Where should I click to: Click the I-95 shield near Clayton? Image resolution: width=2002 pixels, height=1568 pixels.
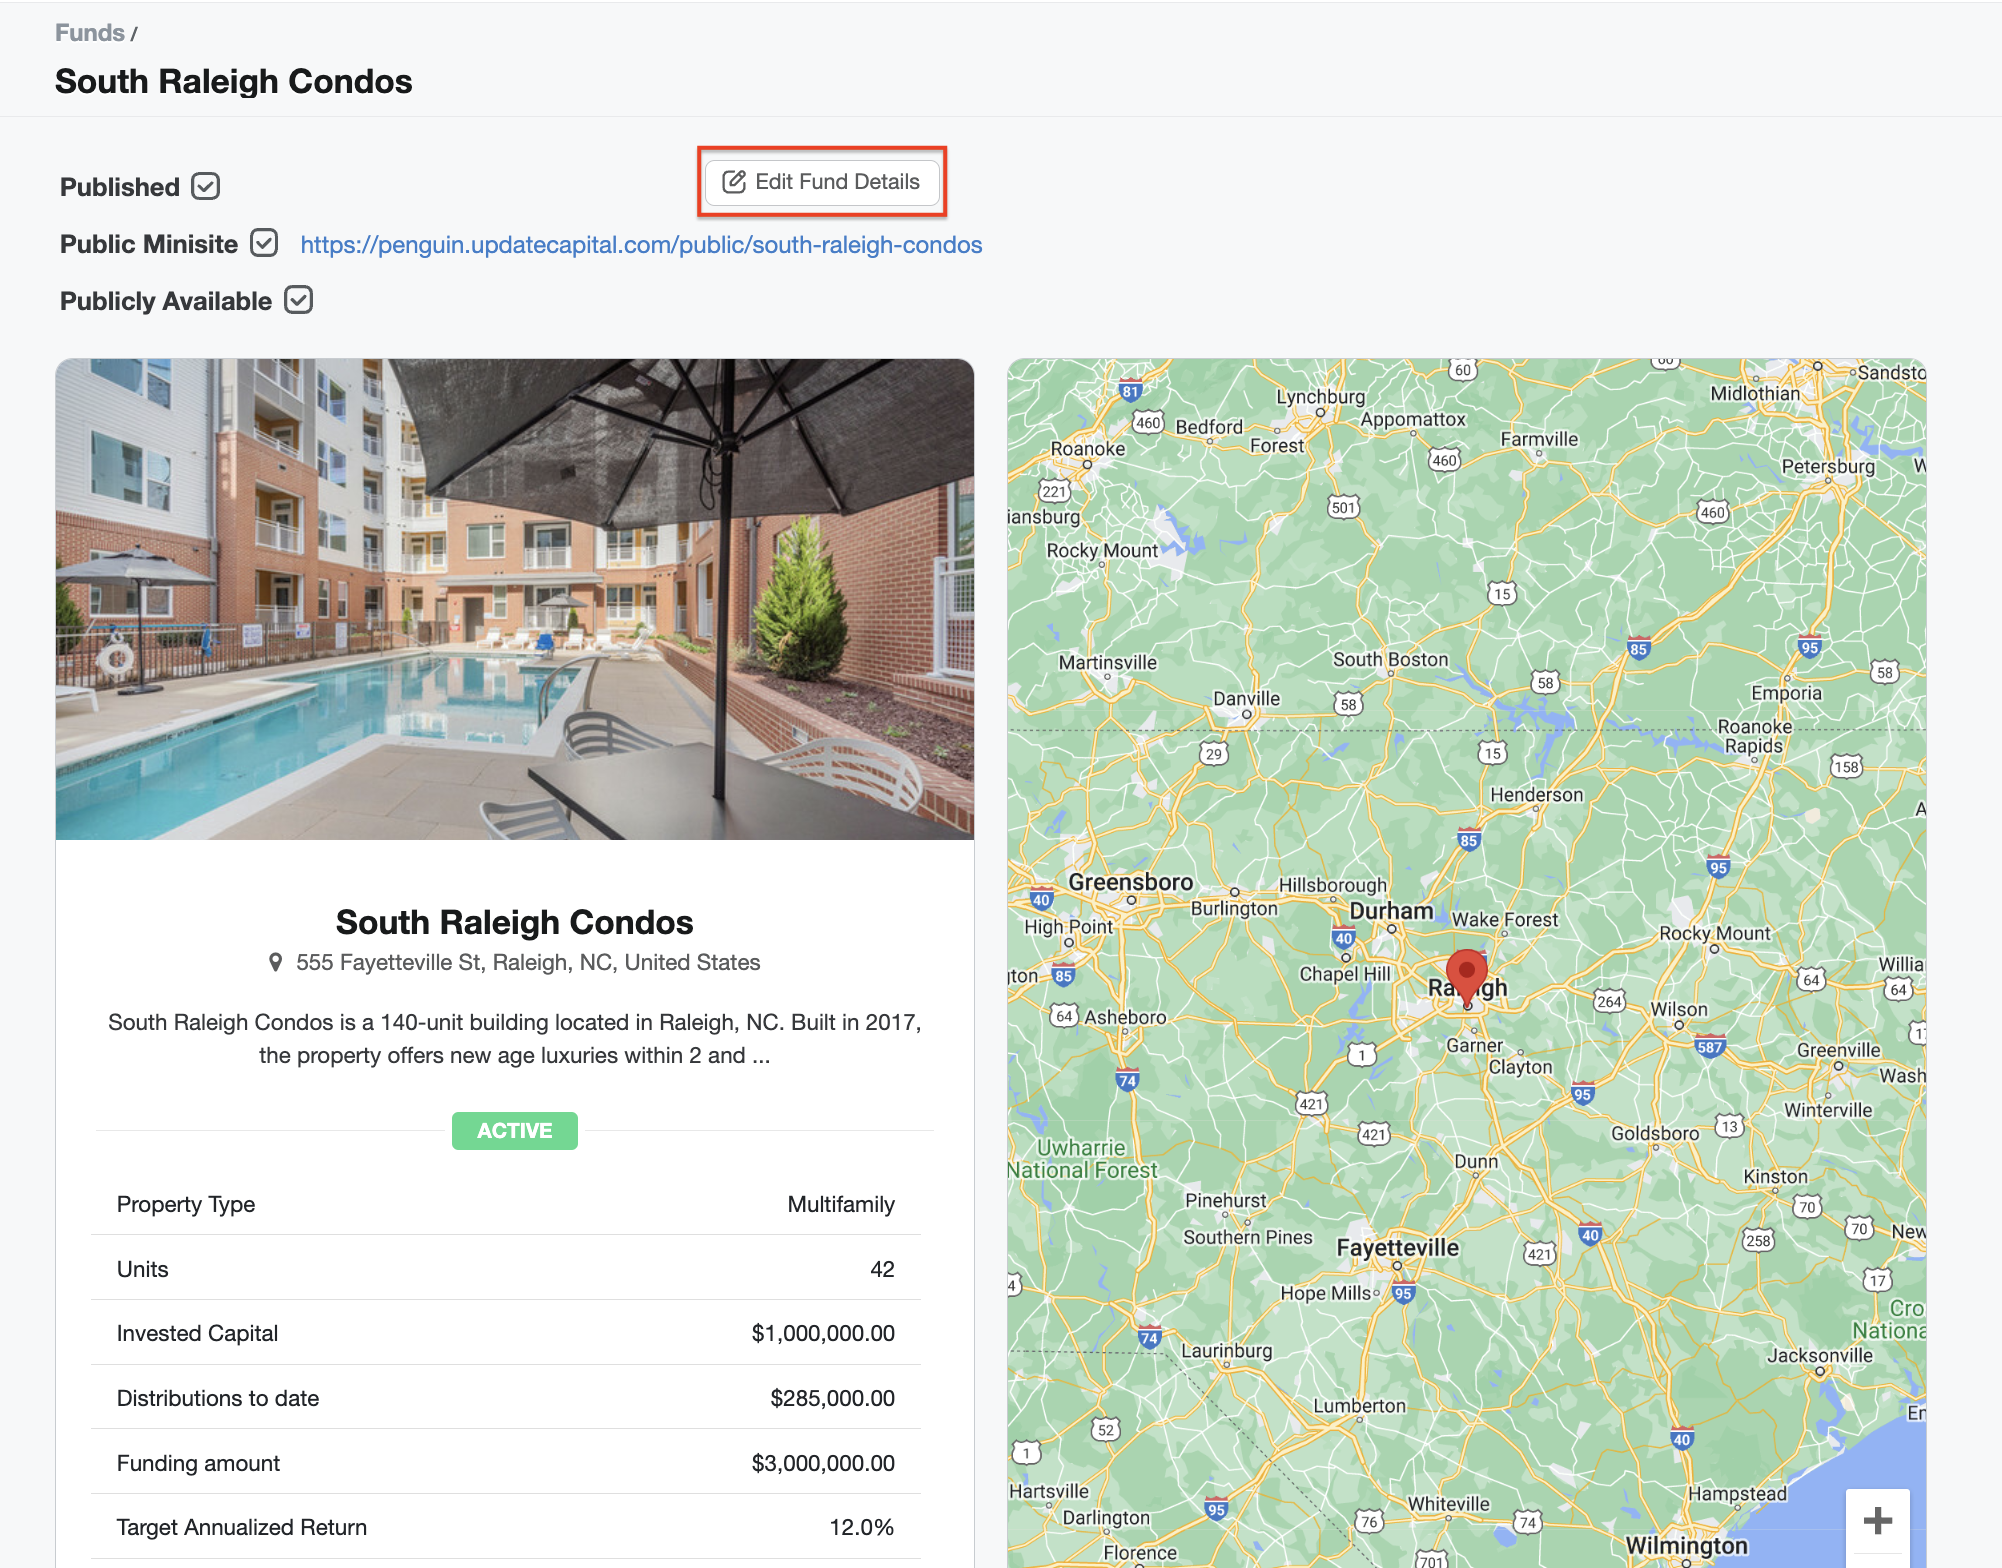tap(1582, 1094)
